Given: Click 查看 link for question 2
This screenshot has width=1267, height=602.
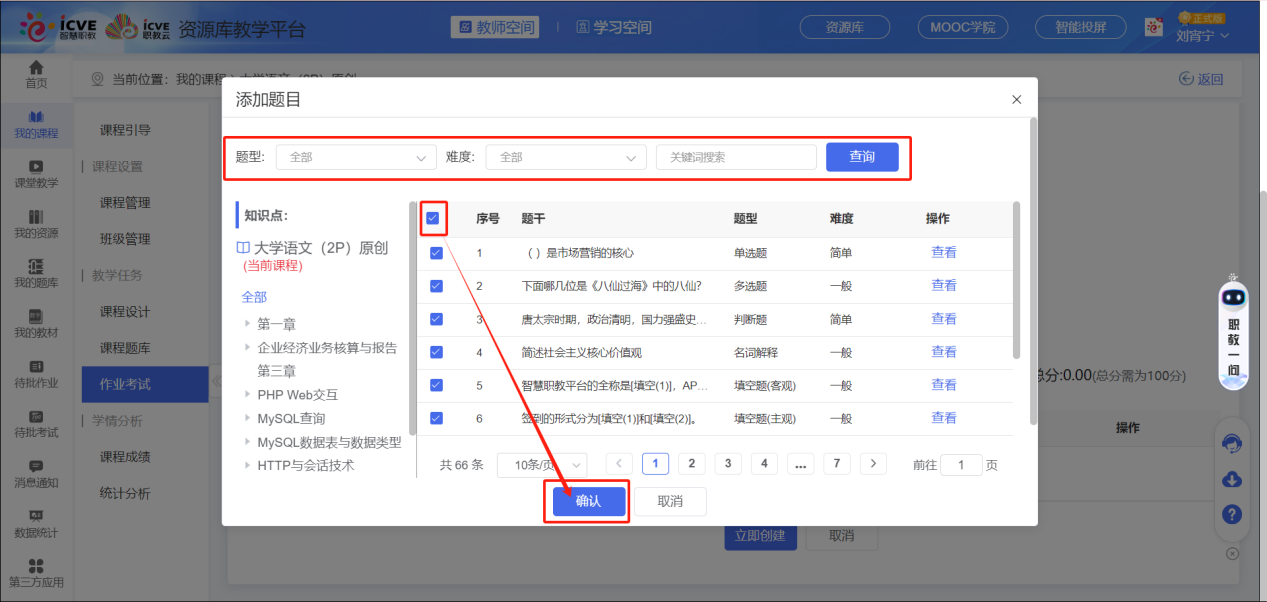Looking at the screenshot, I should pyautogui.click(x=943, y=286).
